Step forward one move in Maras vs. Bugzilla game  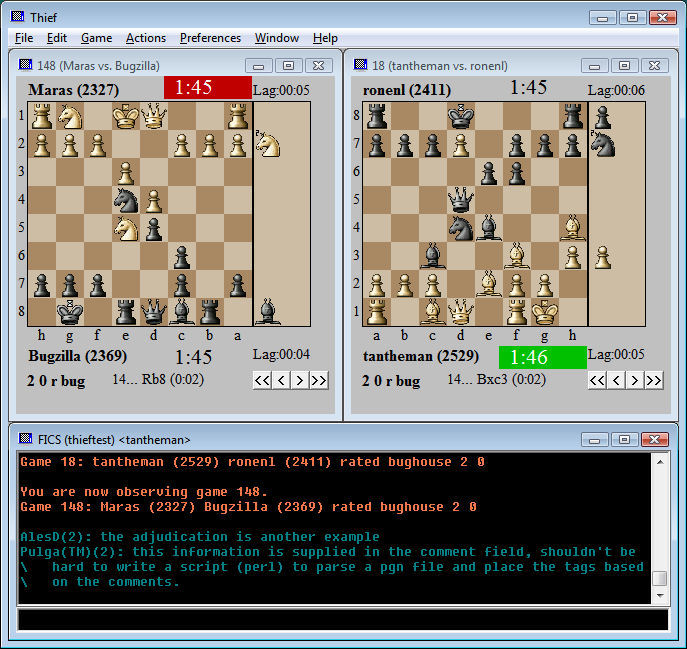[x=300, y=380]
